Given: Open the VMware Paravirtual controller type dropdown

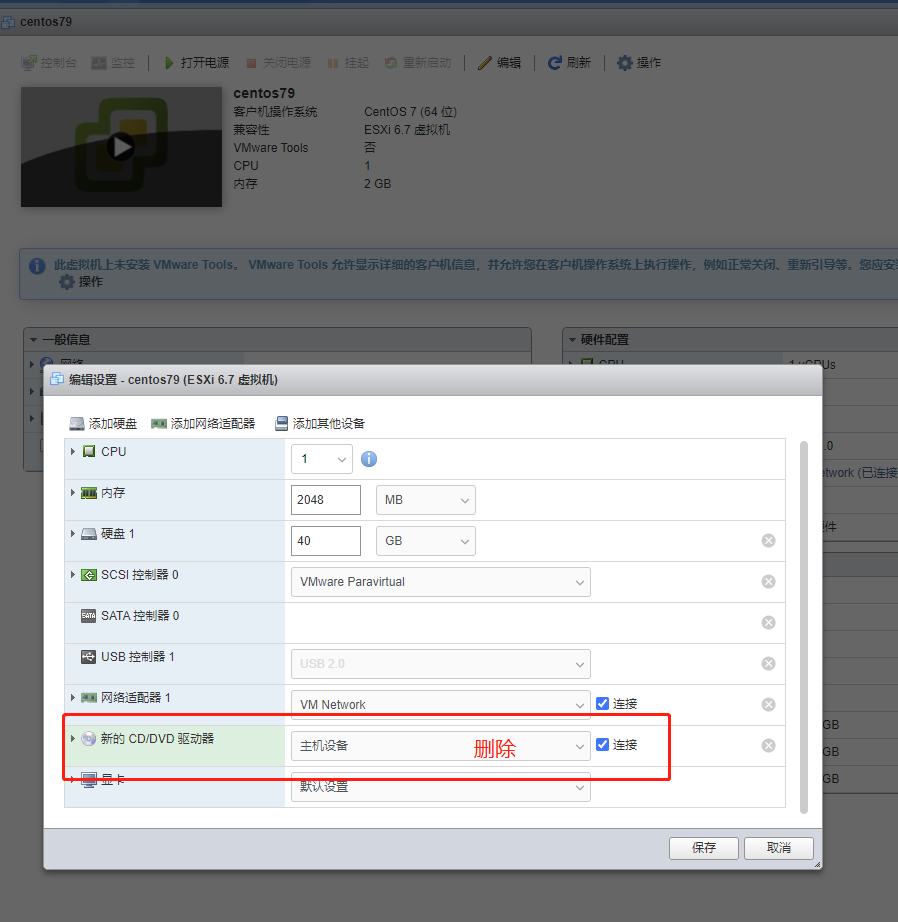Looking at the screenshot, I should coord(440,581).
